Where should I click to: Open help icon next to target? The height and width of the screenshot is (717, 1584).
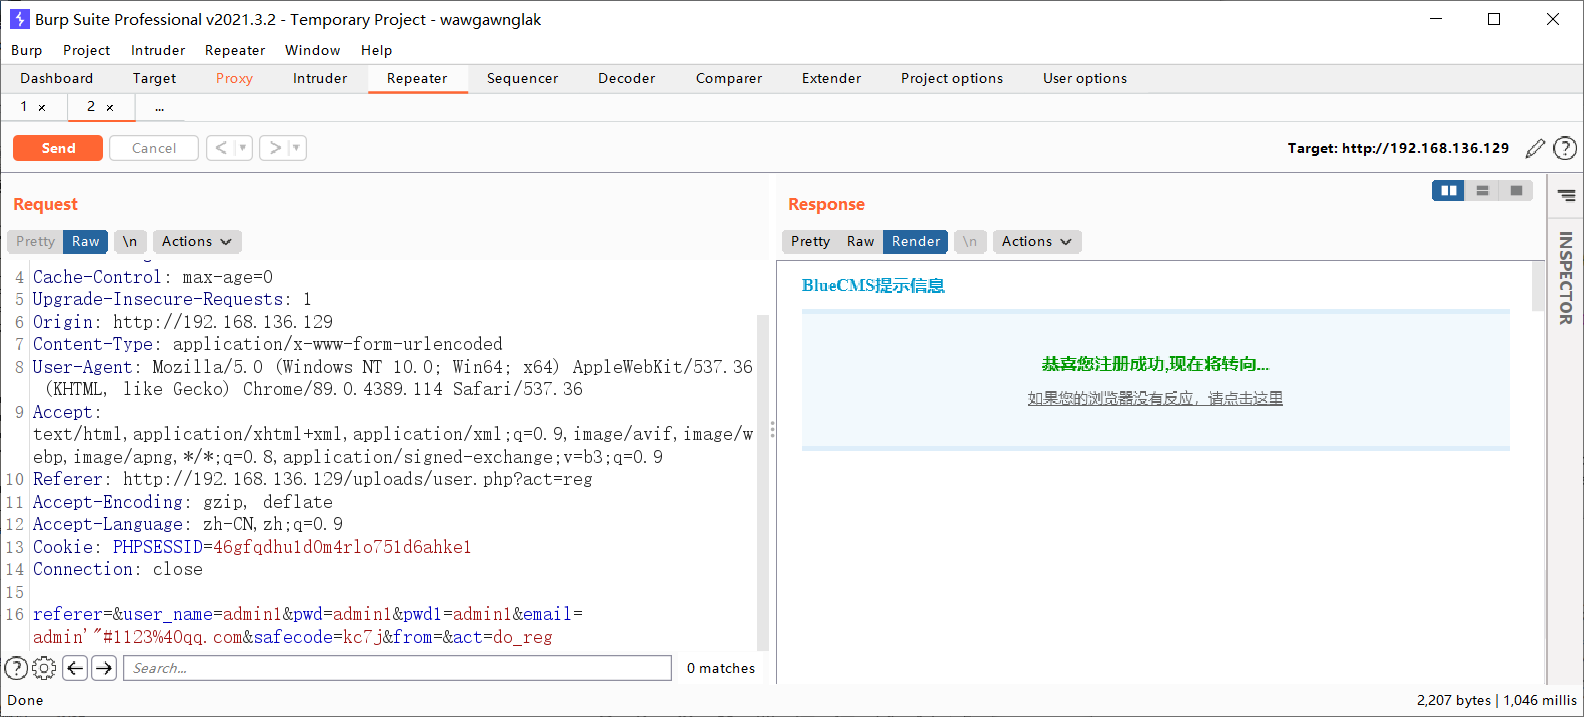click(x=1565, y=148)
